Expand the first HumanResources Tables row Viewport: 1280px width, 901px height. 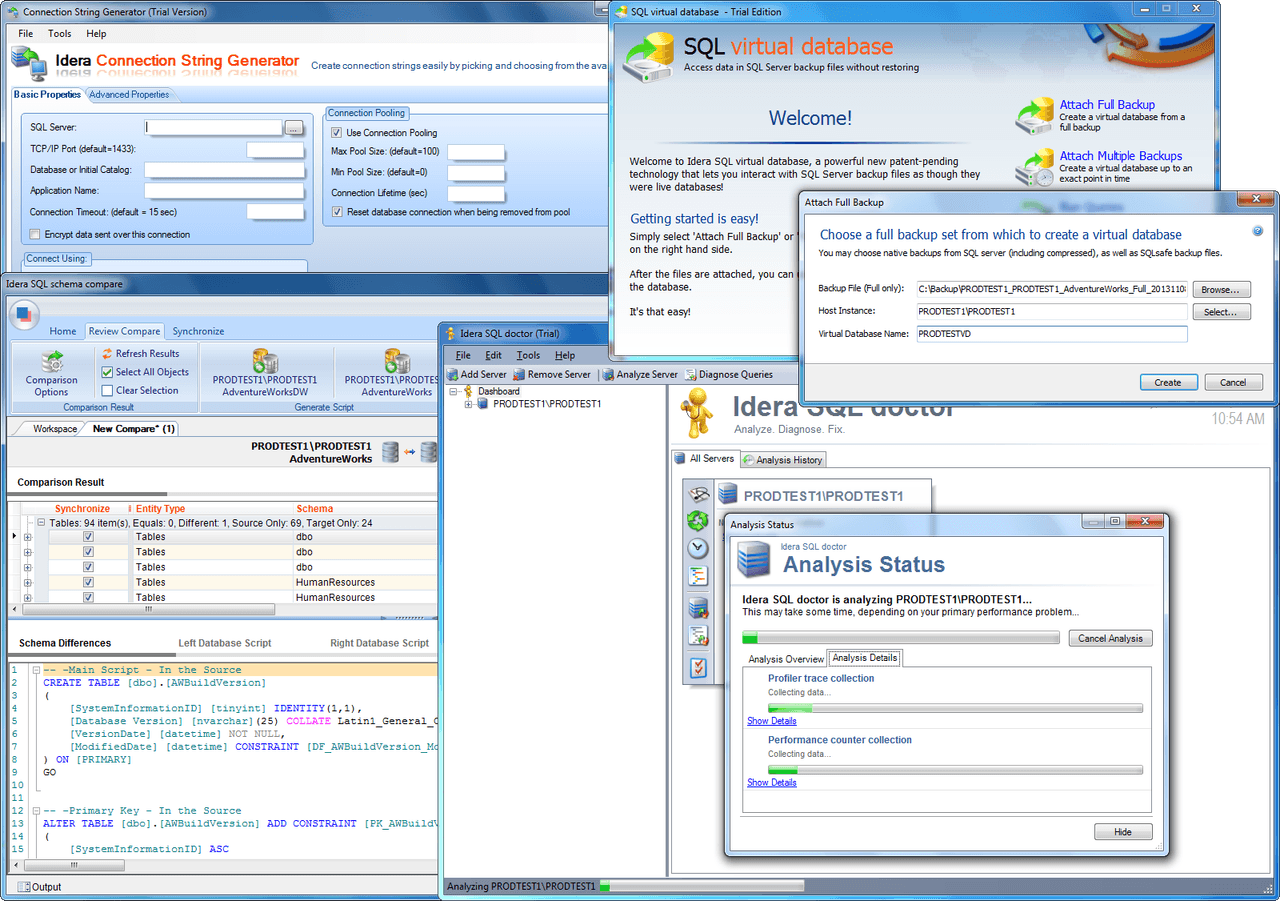coord(27,582)
